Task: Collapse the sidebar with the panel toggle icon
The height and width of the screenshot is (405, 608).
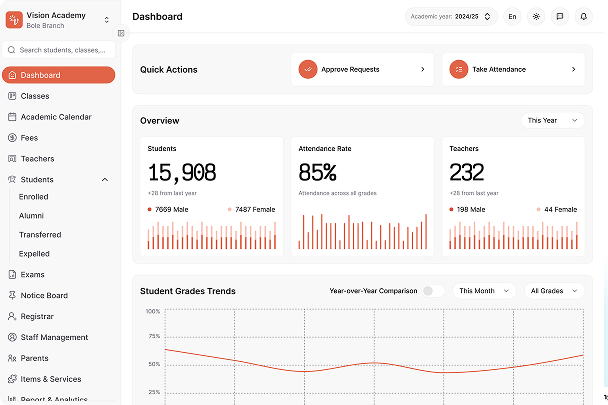Action: [121, 33]
